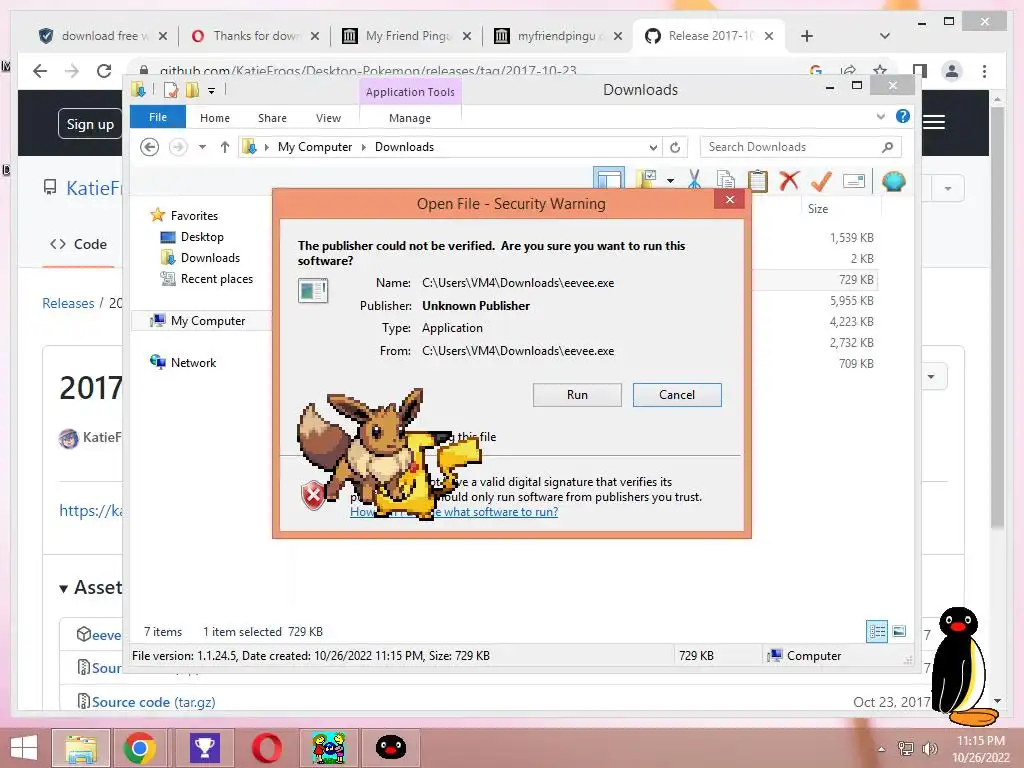Close the Security Warning dialog
Image resolution: width=1024 pixels, height=768 pixels.
coord(730,200)
